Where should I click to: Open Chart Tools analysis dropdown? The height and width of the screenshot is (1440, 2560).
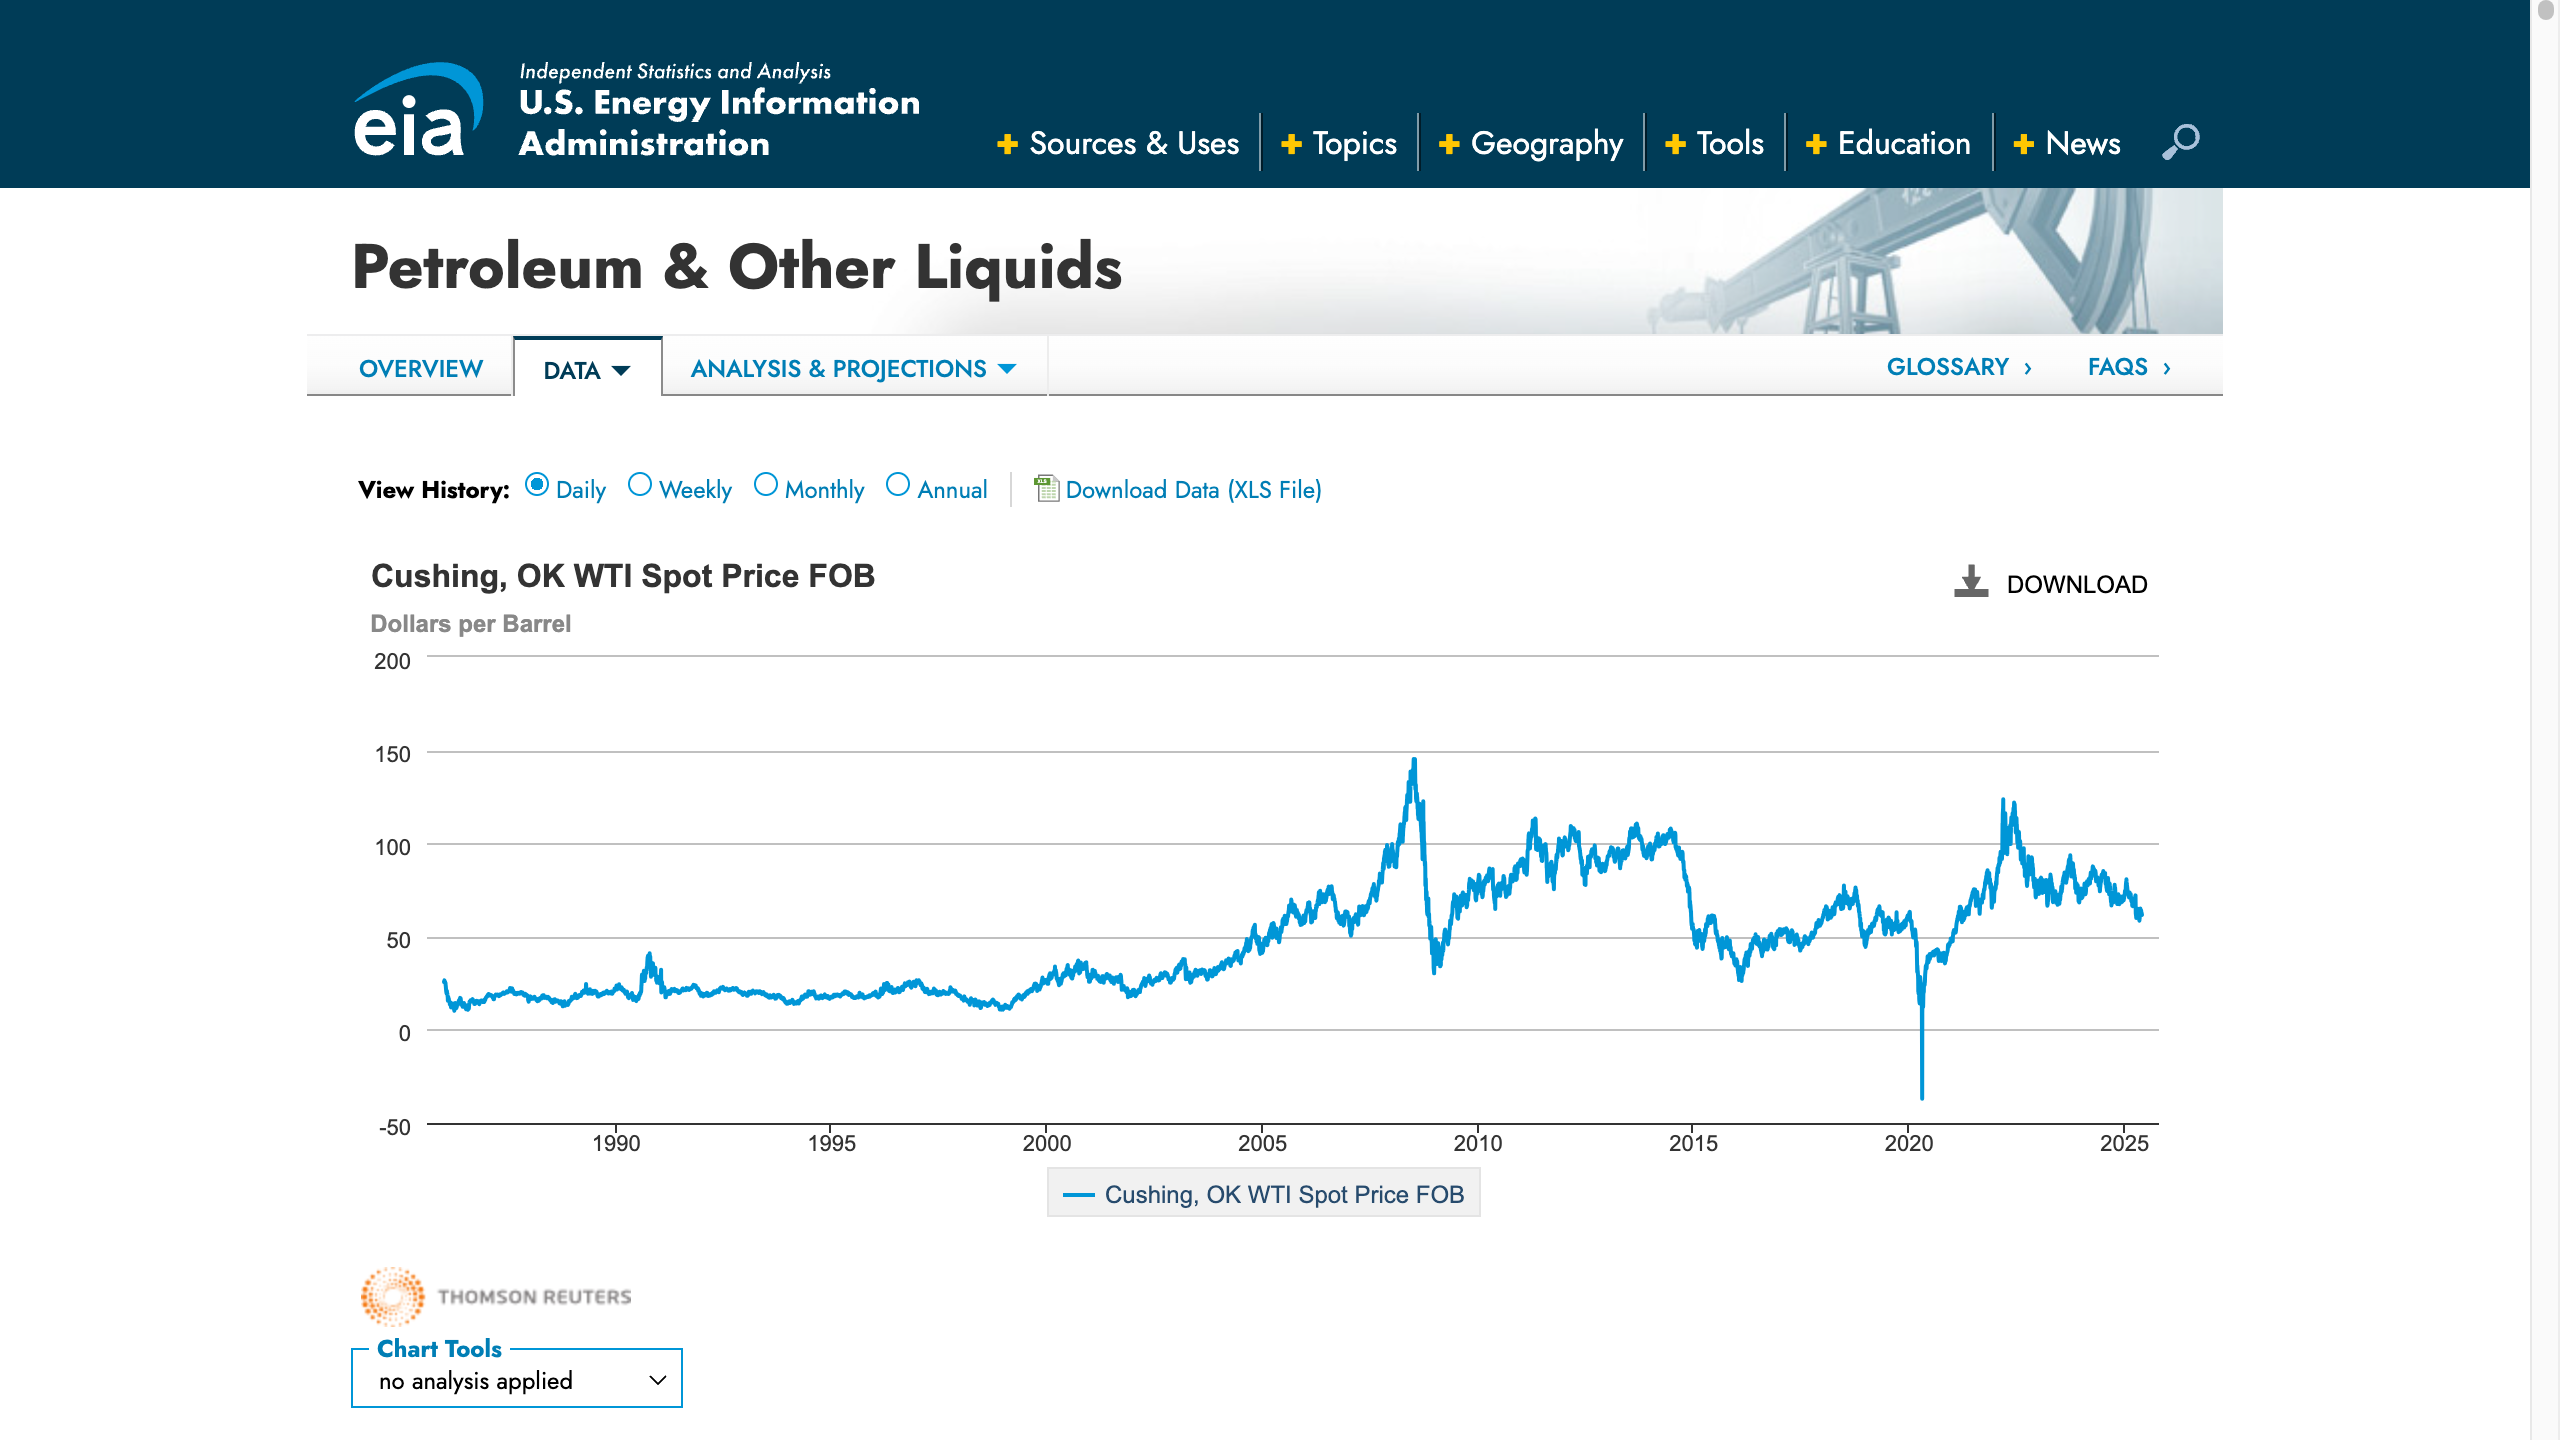[x=516, y=1380]
